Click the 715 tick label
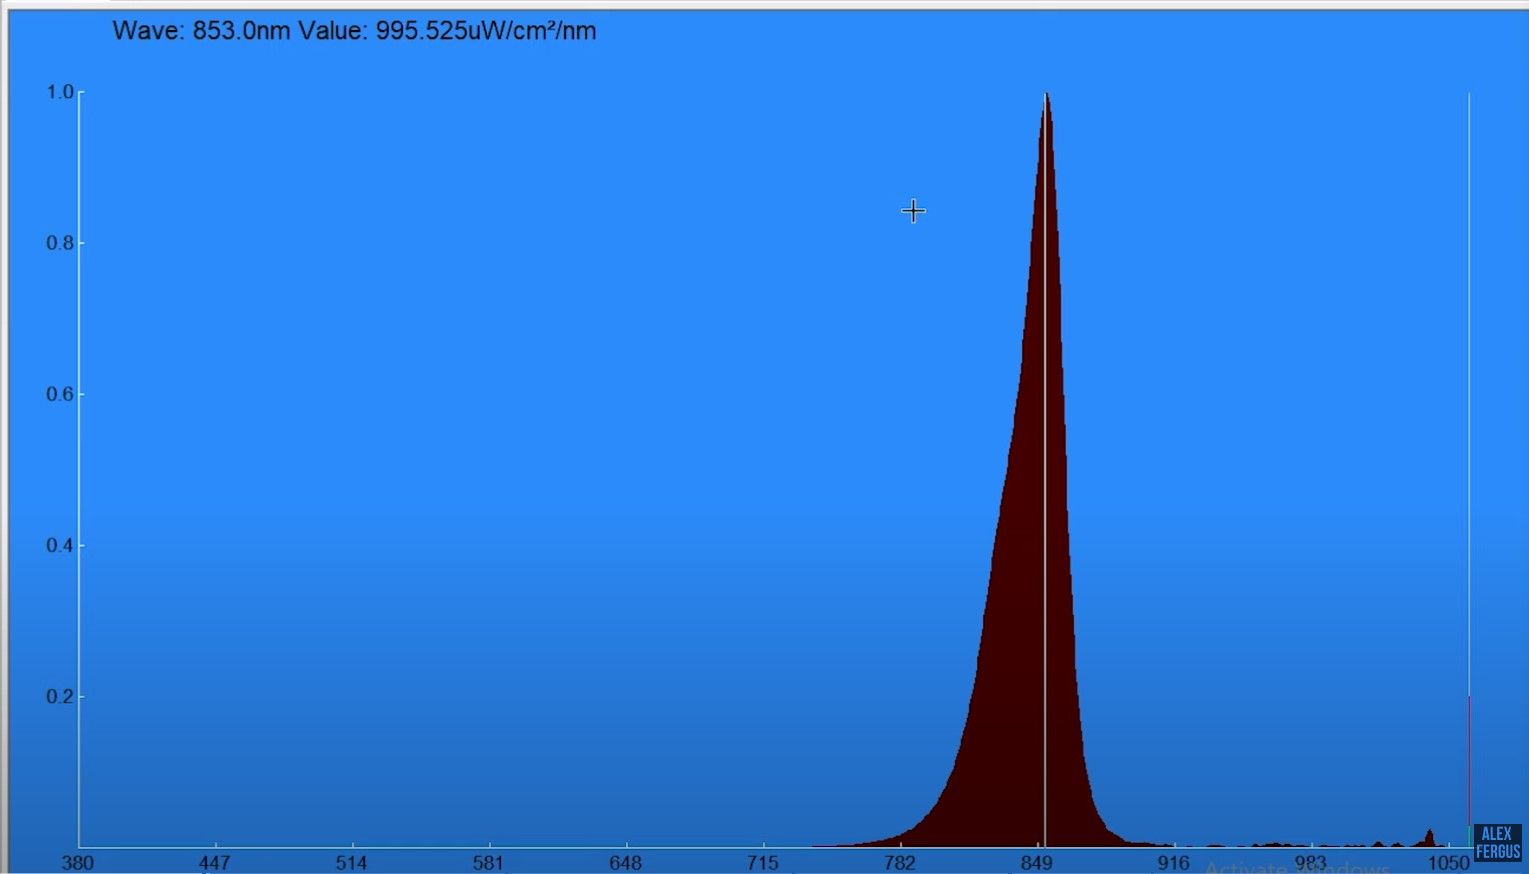The width and height of the screenshot is (1529, 874). (x=762, y=862)
